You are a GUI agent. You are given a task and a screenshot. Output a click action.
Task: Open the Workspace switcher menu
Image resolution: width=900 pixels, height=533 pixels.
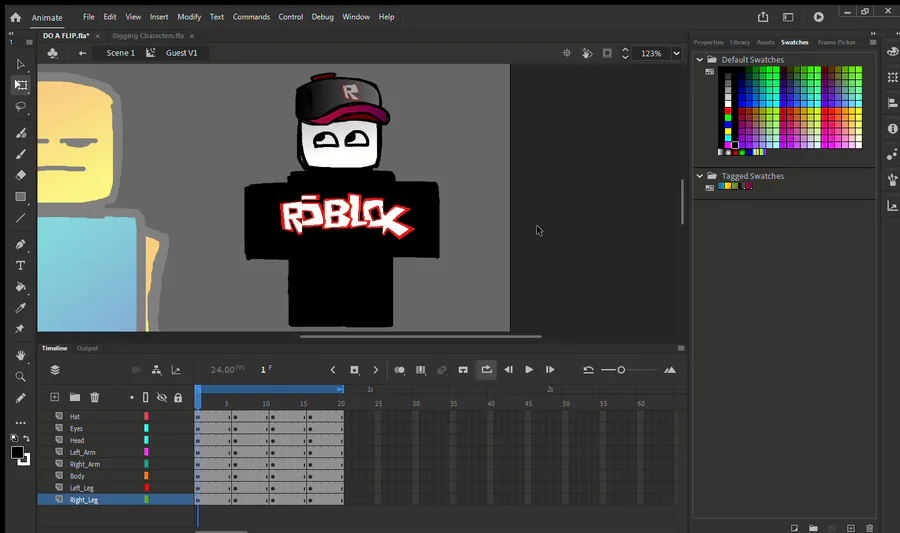click(x=788, y=17)
